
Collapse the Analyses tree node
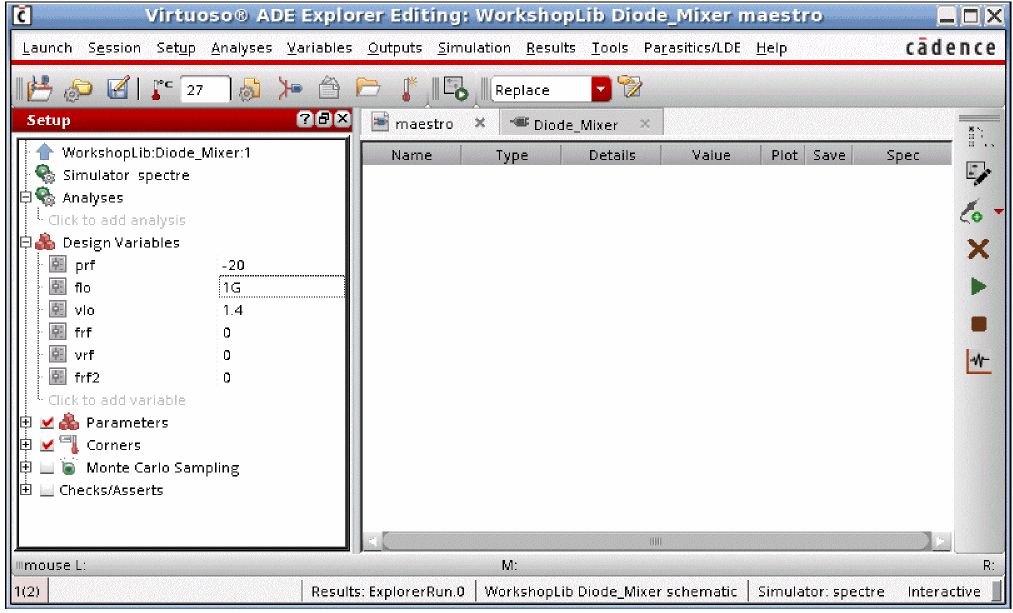click(26, 197)
